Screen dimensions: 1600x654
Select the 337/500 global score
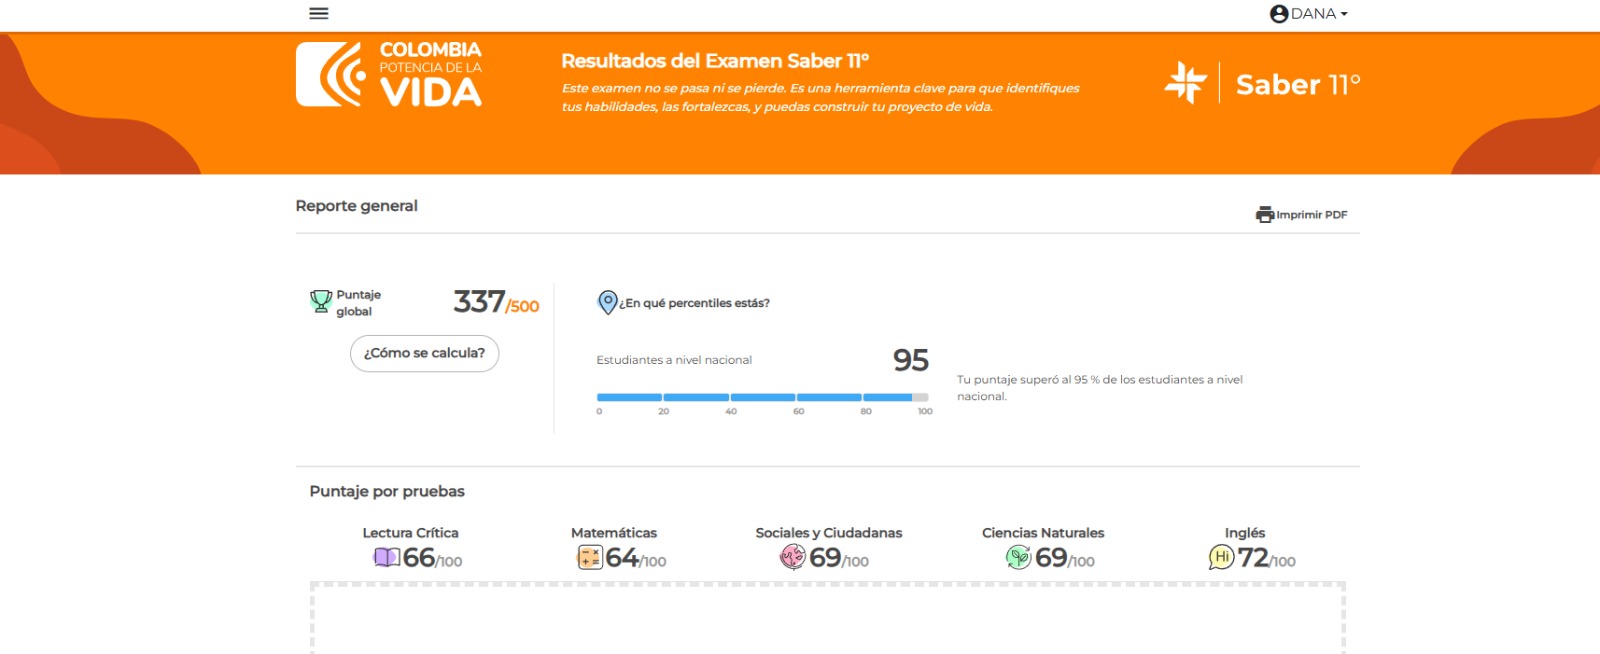pyautogui.click(x=496, y=301)
